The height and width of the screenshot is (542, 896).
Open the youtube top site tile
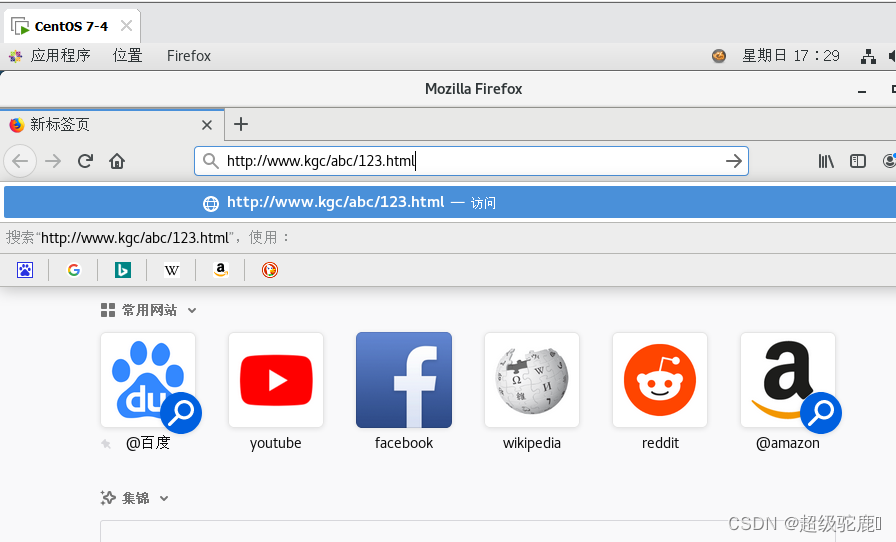[x=276, y=380]
